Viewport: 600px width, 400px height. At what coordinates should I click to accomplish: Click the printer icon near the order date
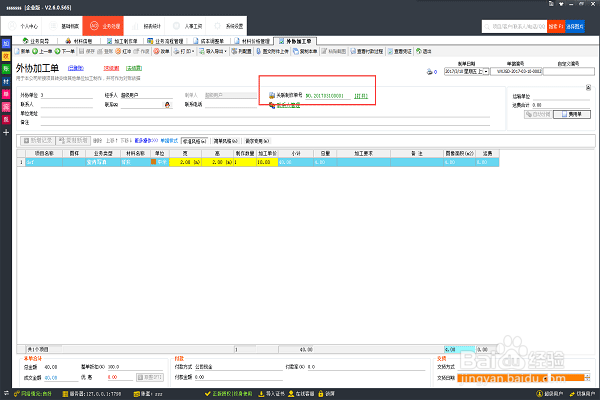pyautogui.click(x=429, y=72)
